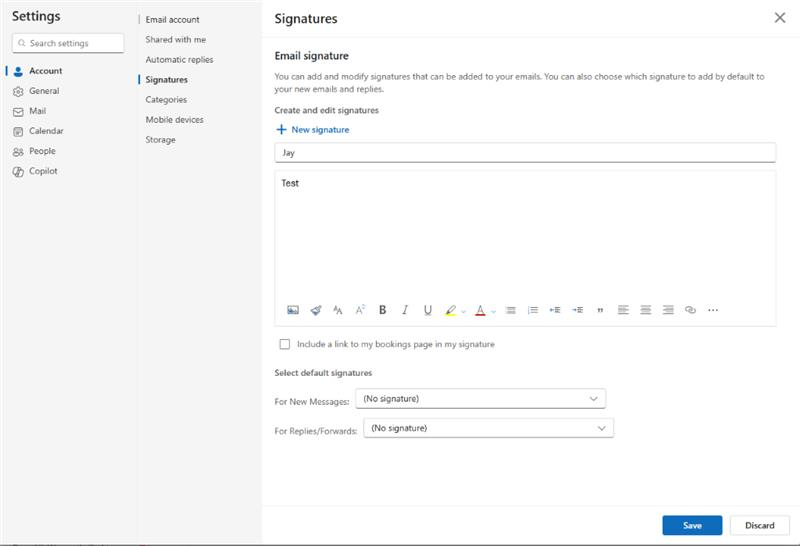Go to Storage settings

click(160, 139)
